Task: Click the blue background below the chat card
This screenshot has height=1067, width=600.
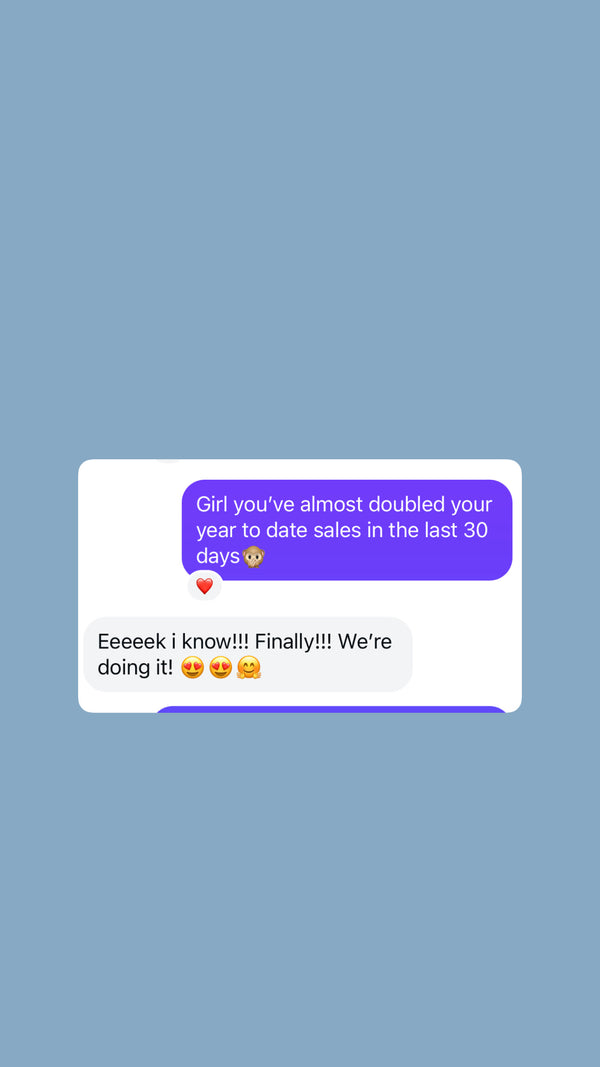Action: pyautogui.click(x=300, y=889)
